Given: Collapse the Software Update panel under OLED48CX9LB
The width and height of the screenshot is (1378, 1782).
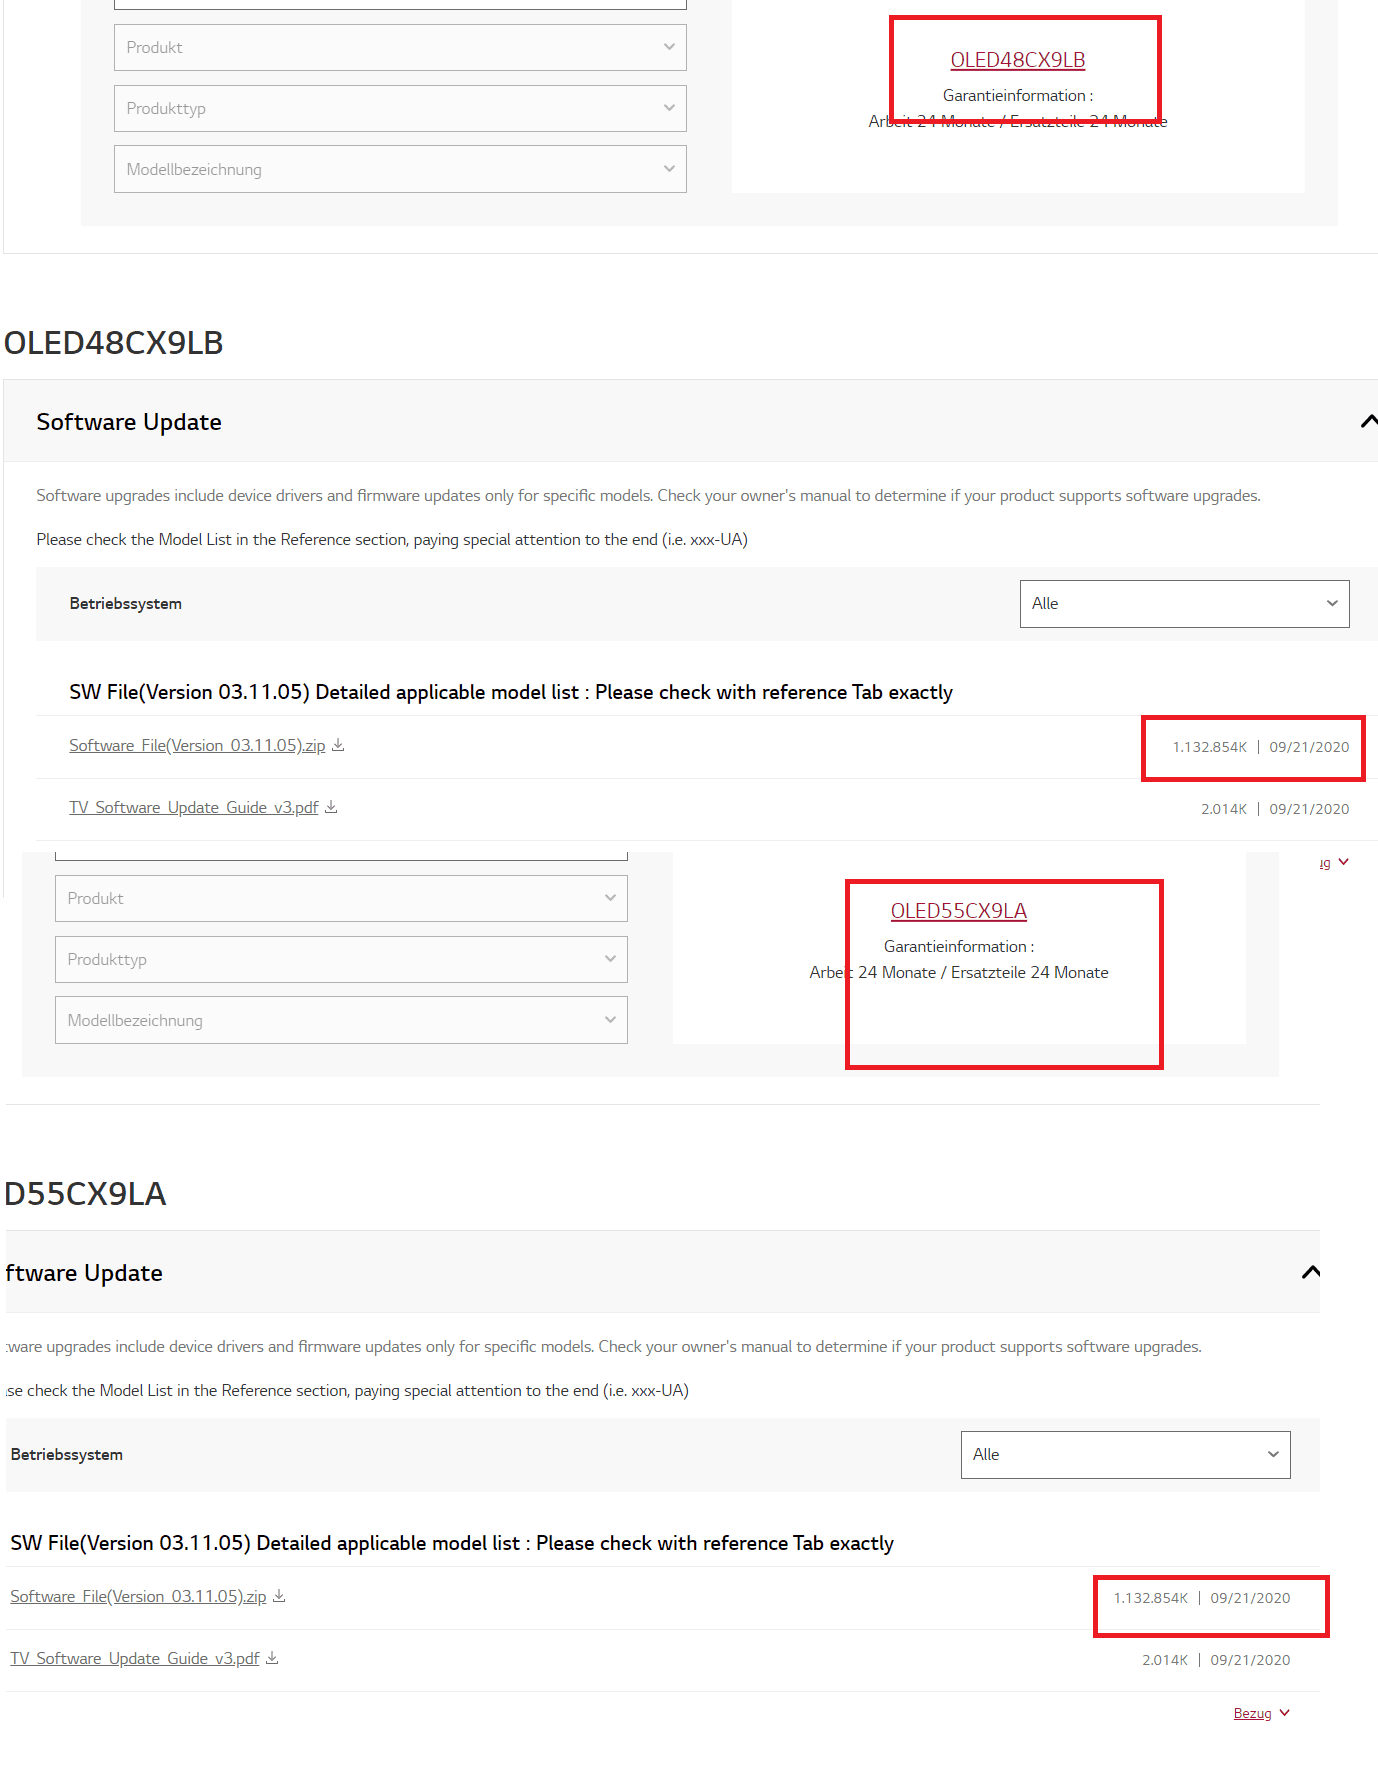Looking at the screenshot, I should [1369, 421].
